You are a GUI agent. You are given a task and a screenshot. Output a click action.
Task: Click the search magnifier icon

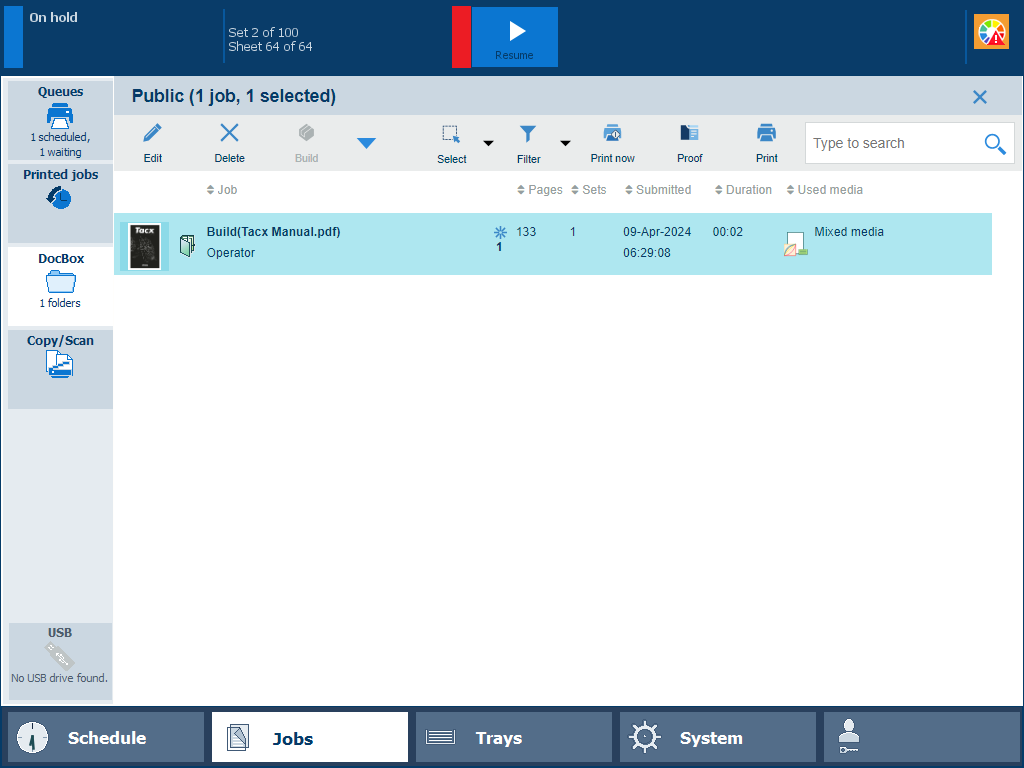coord(994,144)
